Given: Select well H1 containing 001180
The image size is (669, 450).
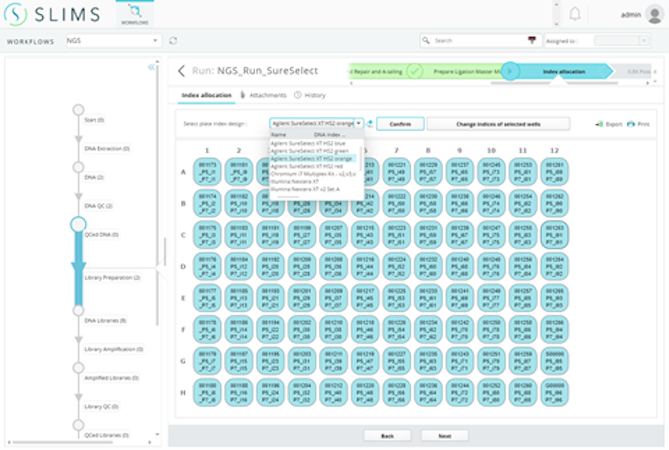Looking at the screenshot, I should point(207,392).
